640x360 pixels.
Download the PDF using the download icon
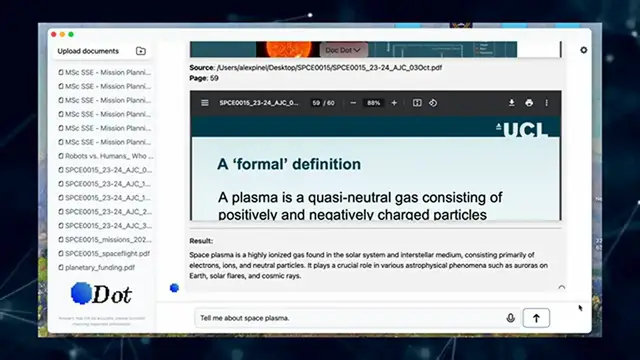tap(511, 103)
